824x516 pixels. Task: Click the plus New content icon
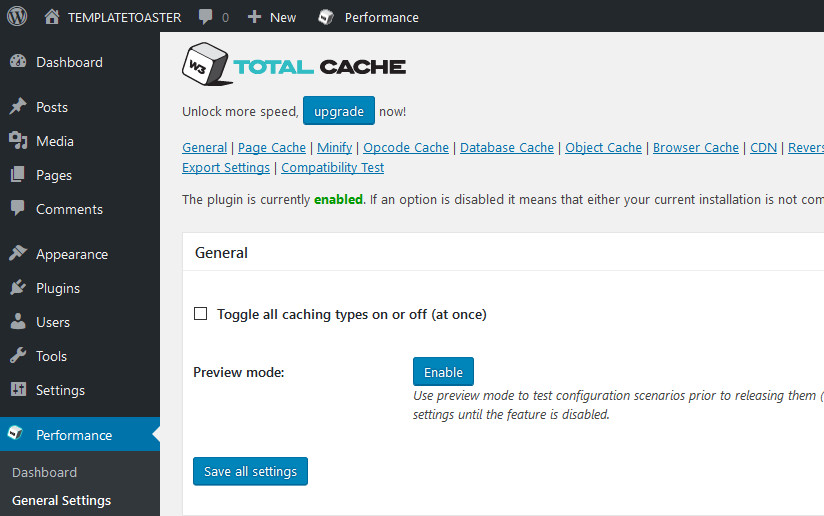[254, 17]
